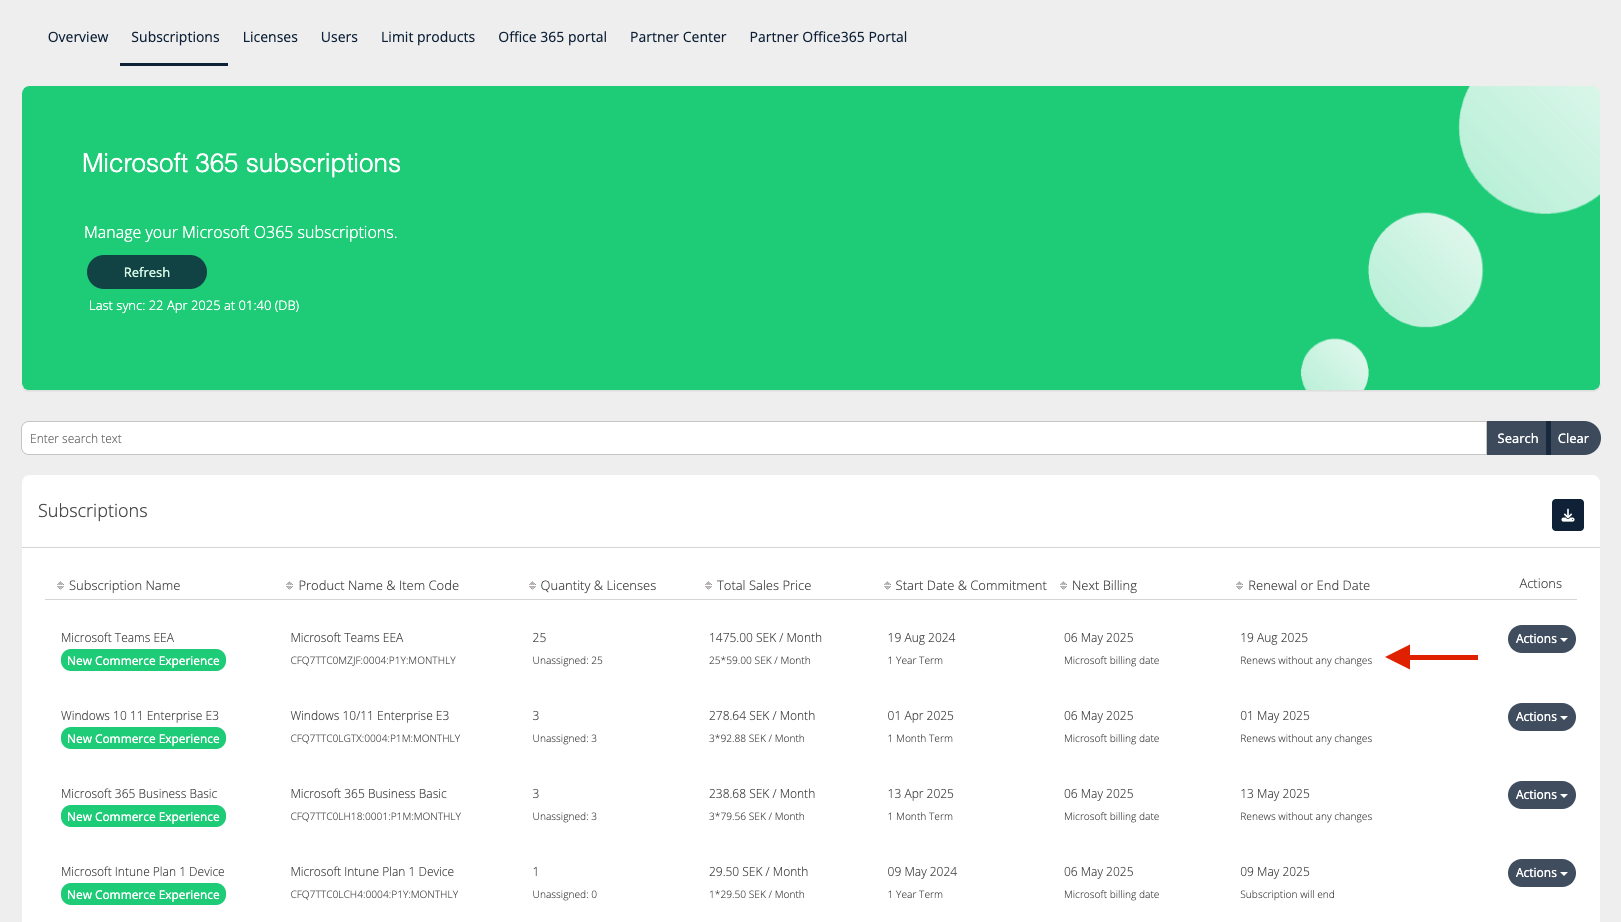The height and width of the screenshot is (922, 1621).
Task: Open the Partner Center tab
Action: [x=678, y=37]
